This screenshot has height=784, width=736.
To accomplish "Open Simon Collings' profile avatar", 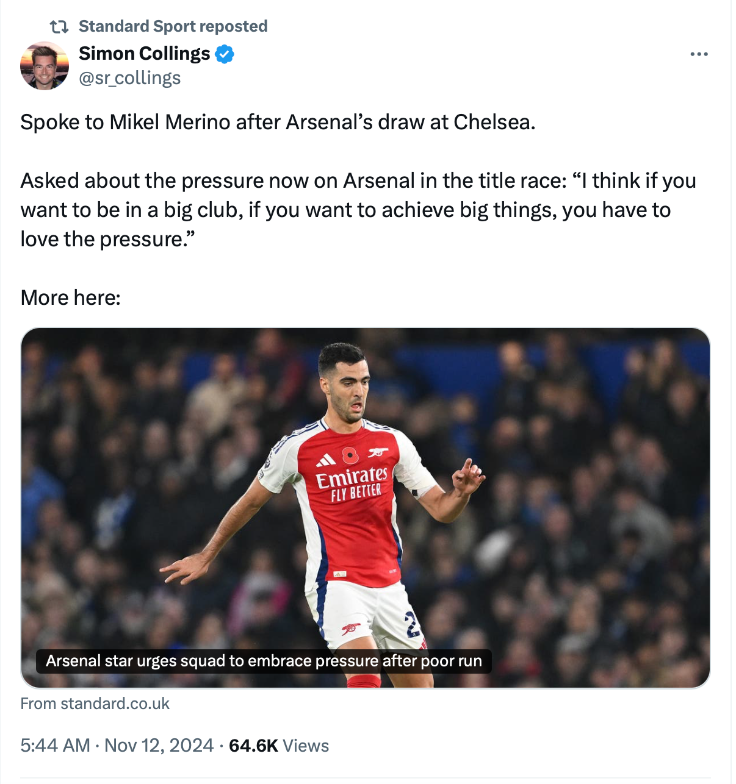I will click(45, 66).
